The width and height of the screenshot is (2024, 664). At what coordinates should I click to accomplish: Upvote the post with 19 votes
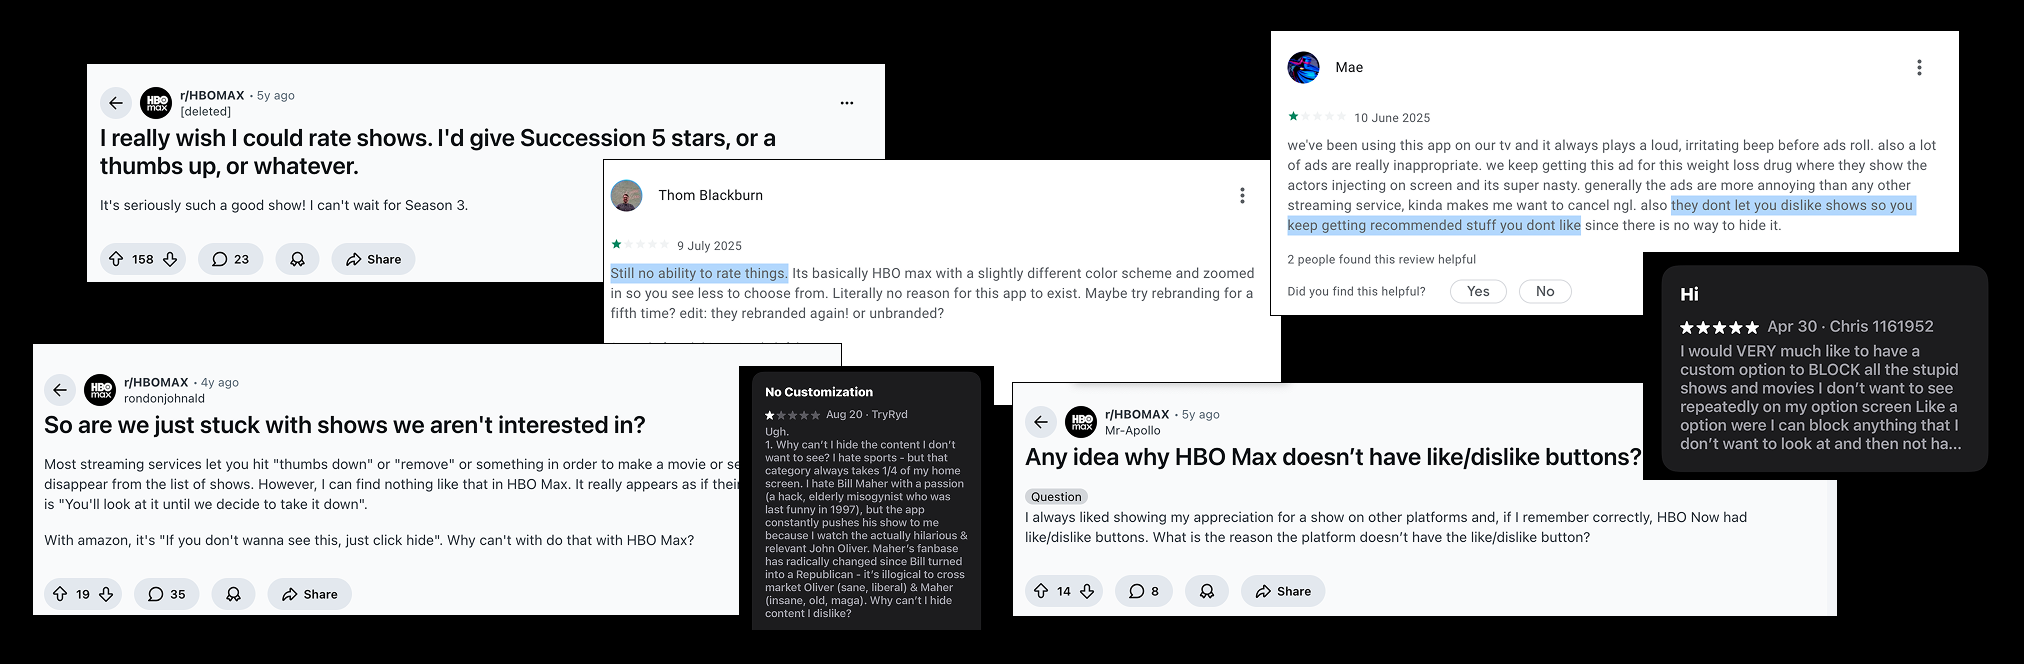click(60, 594)
